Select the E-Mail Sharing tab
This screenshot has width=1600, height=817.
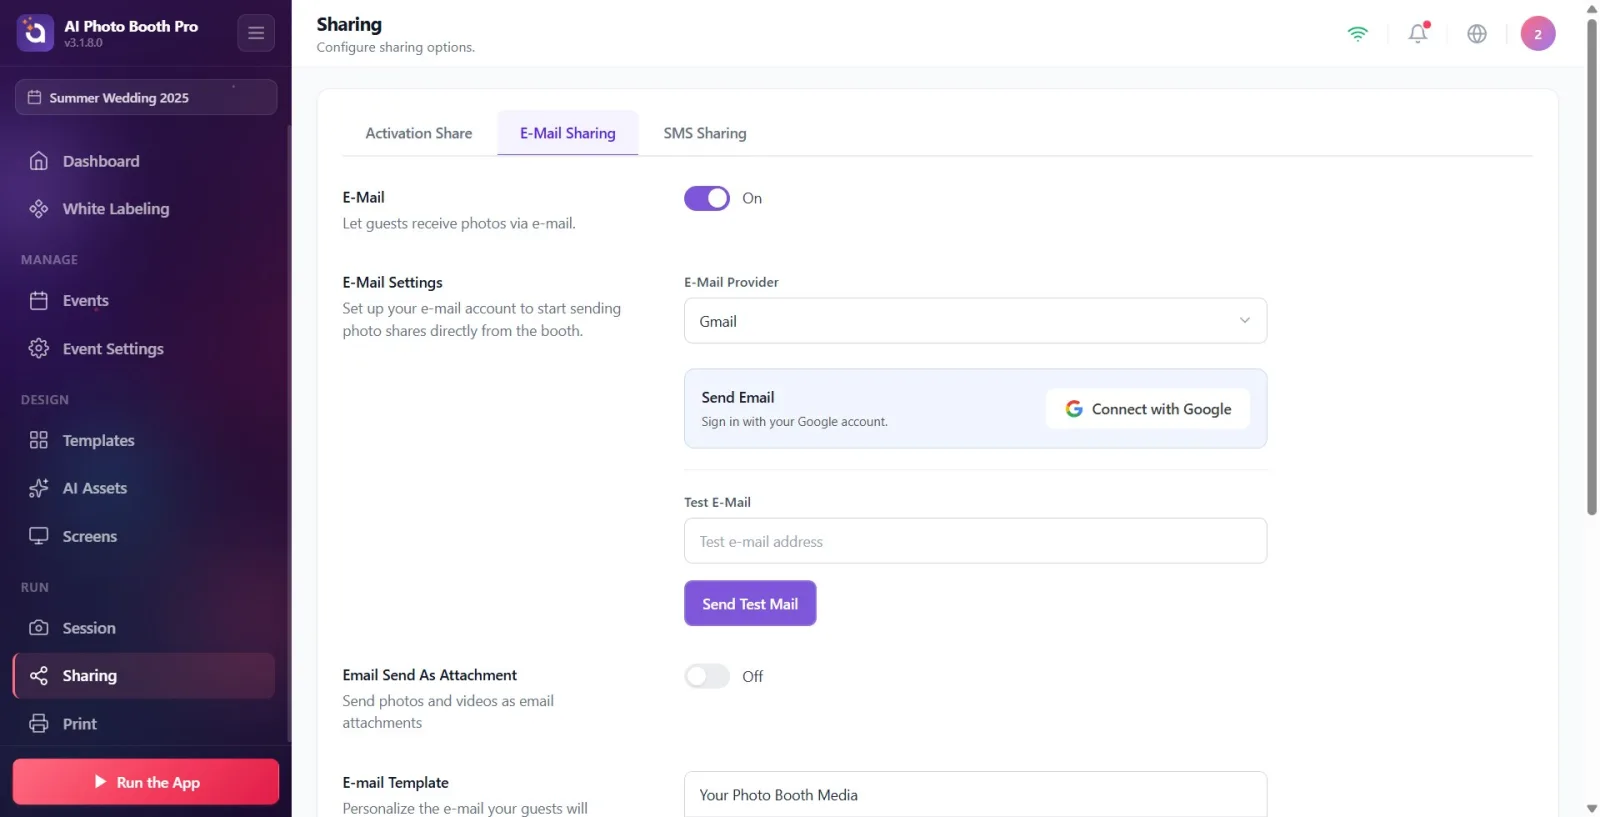pyautogui.click(x=568, y=133)
